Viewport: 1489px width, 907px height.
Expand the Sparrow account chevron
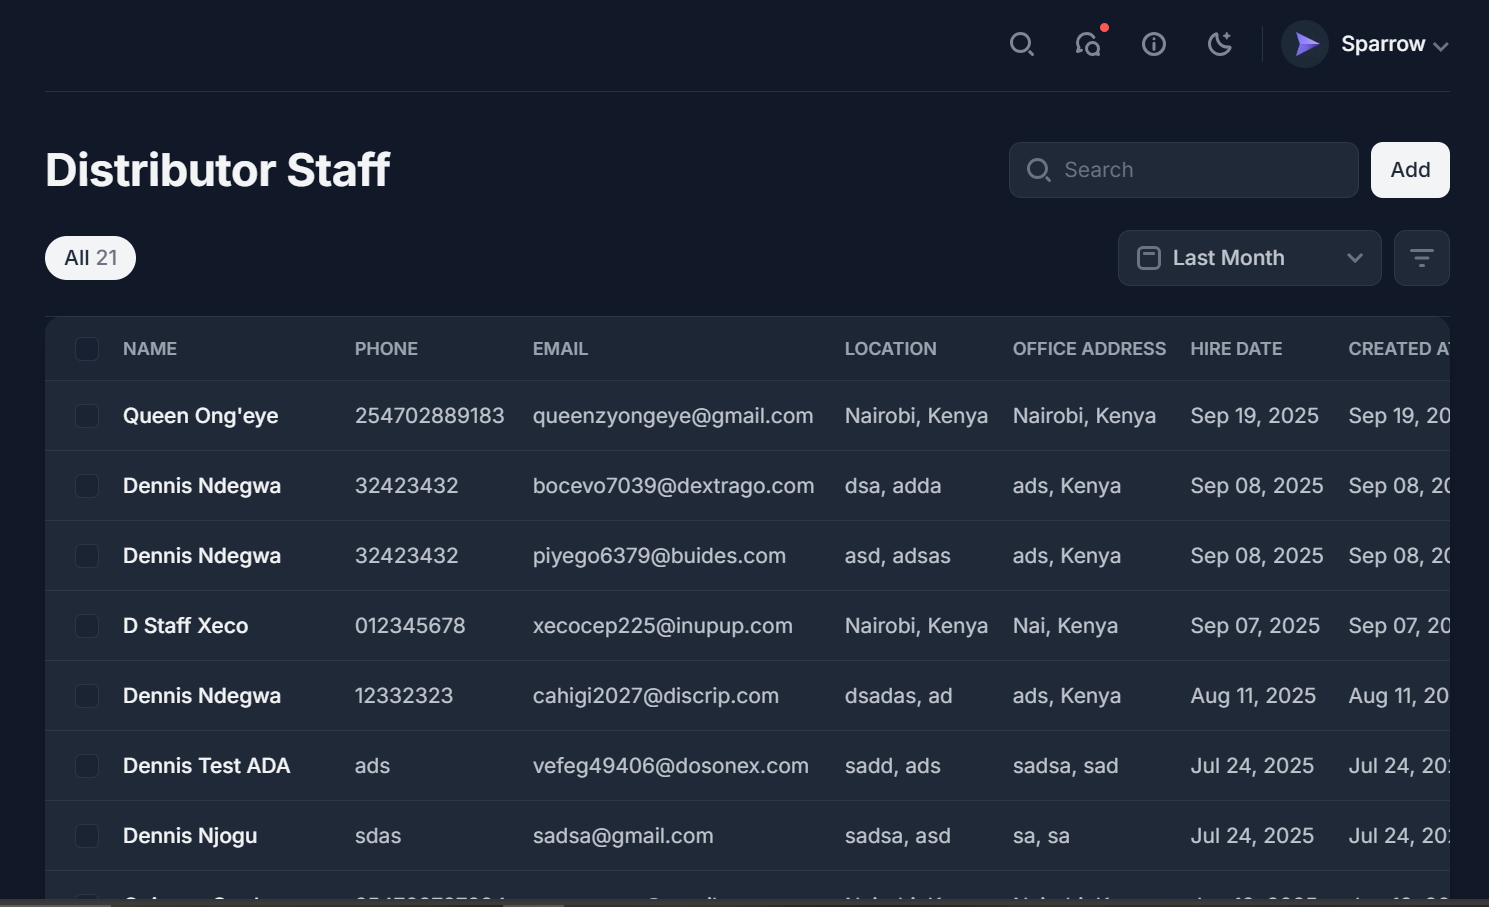point(1440,45)
